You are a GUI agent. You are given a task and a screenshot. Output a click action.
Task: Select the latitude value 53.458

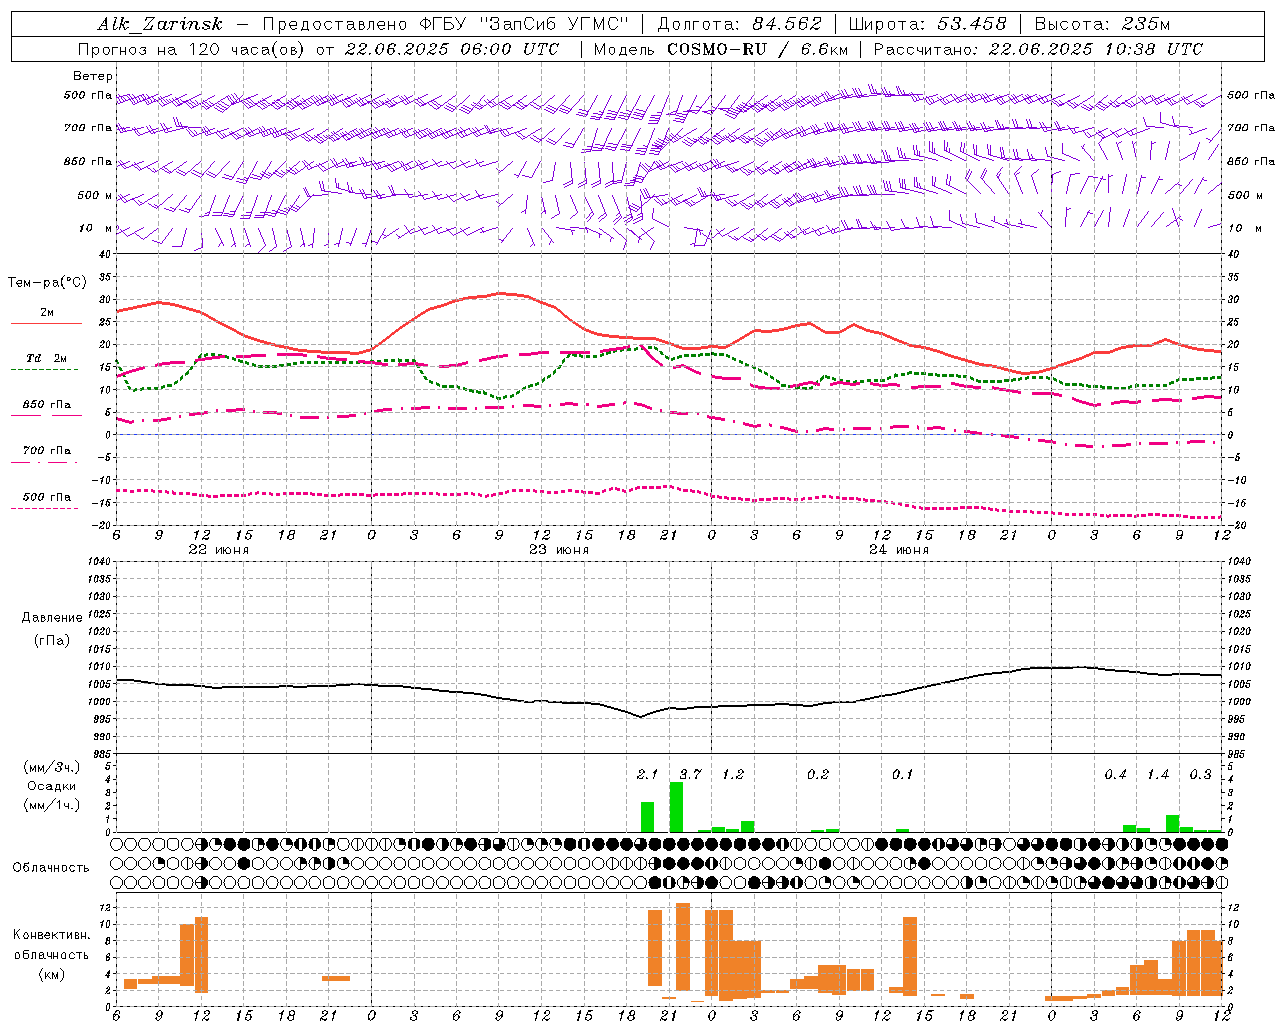click(x=972, y=24)
